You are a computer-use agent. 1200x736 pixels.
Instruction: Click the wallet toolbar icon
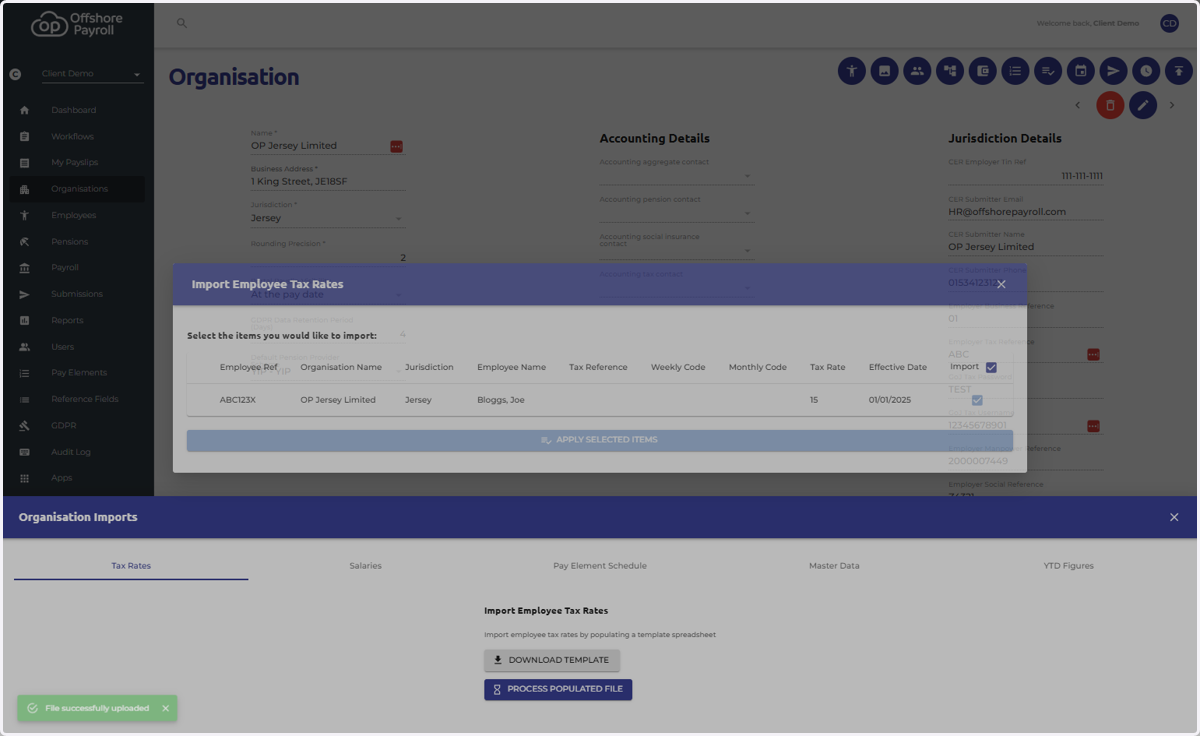[982, 71]
